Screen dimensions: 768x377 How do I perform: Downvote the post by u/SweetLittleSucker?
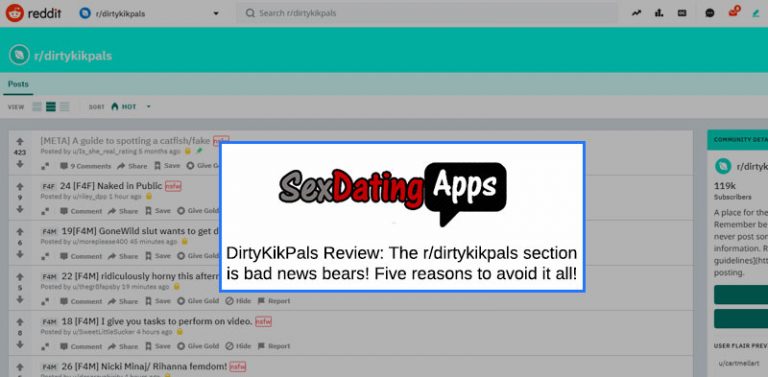click(x=20, y=344)
